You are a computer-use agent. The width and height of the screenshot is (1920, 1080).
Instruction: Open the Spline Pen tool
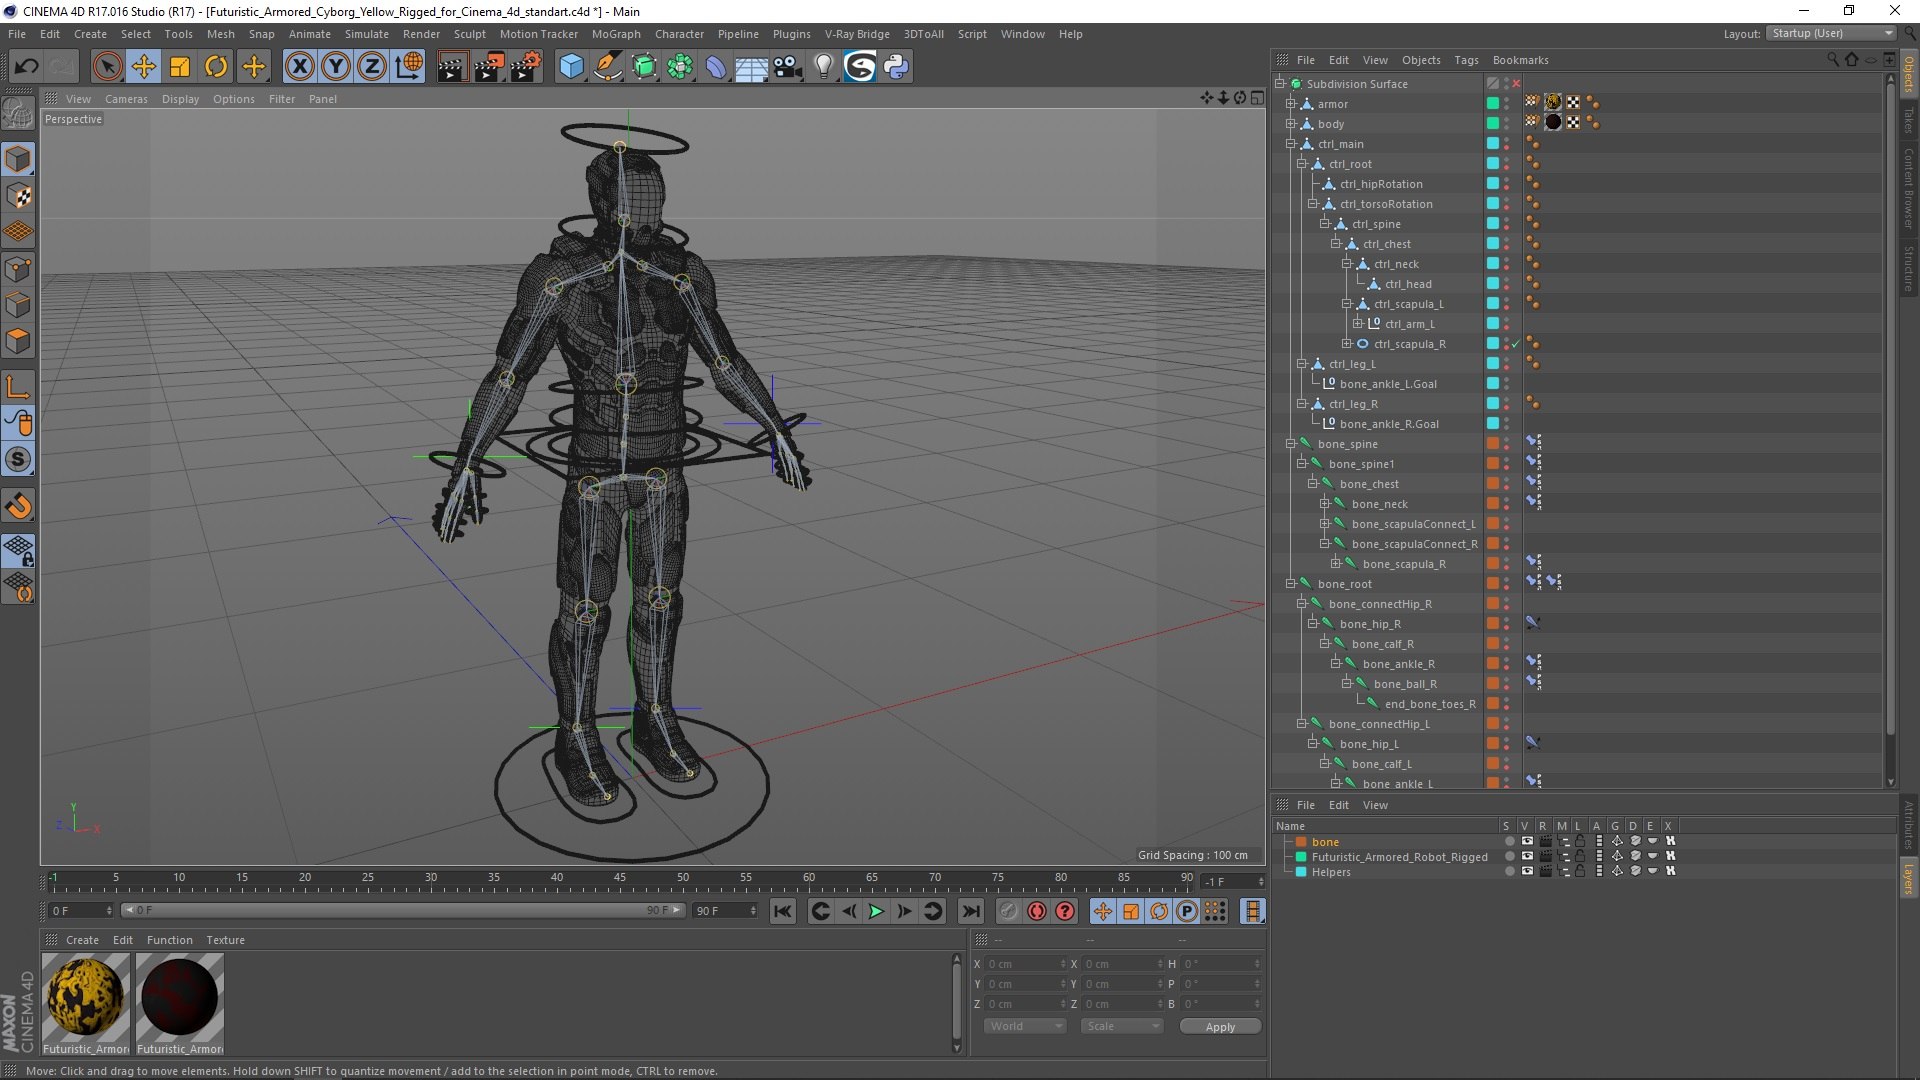pyautogui.click(x=607, y=67)
